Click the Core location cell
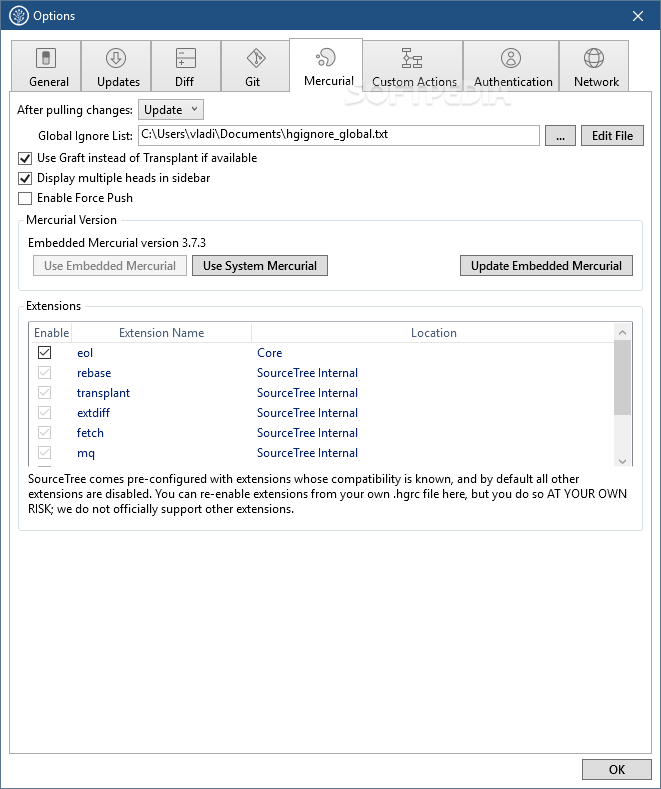The width and height of the screenshot is (661, 789). point(270,353)
